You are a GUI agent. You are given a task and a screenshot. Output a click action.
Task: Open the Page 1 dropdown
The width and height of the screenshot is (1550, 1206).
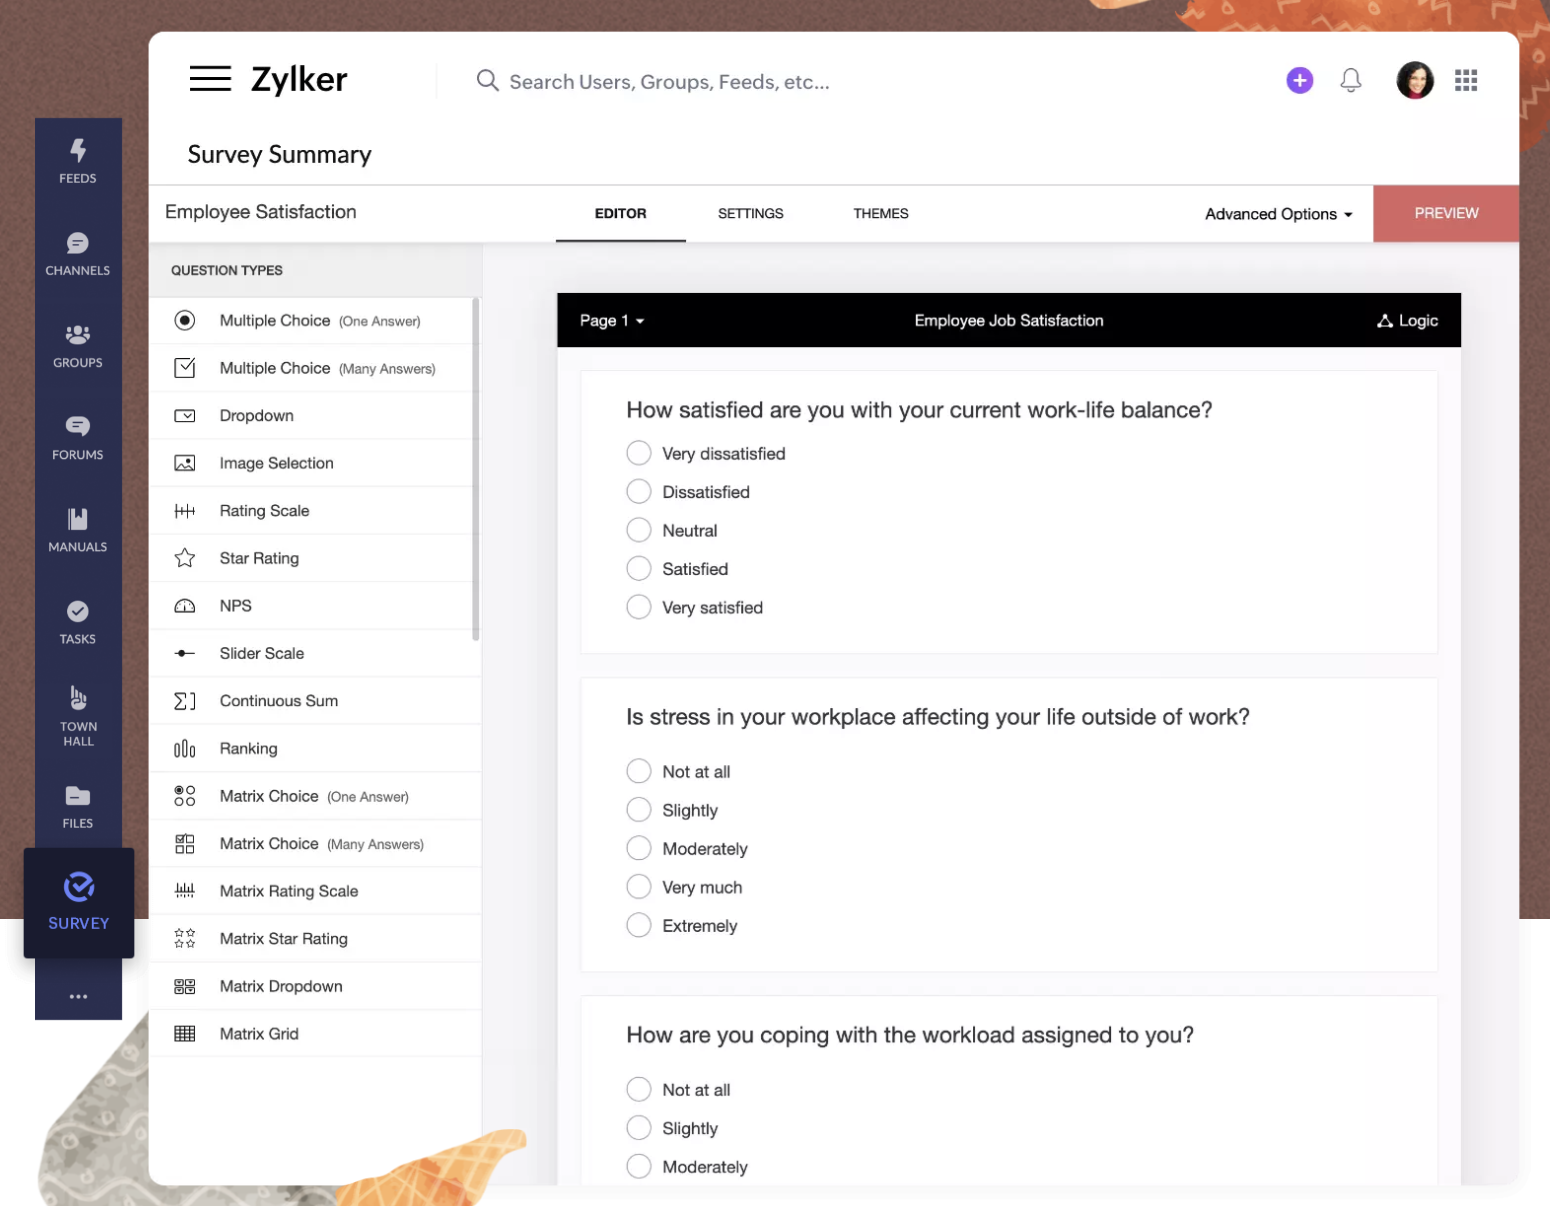coord(611,321)
